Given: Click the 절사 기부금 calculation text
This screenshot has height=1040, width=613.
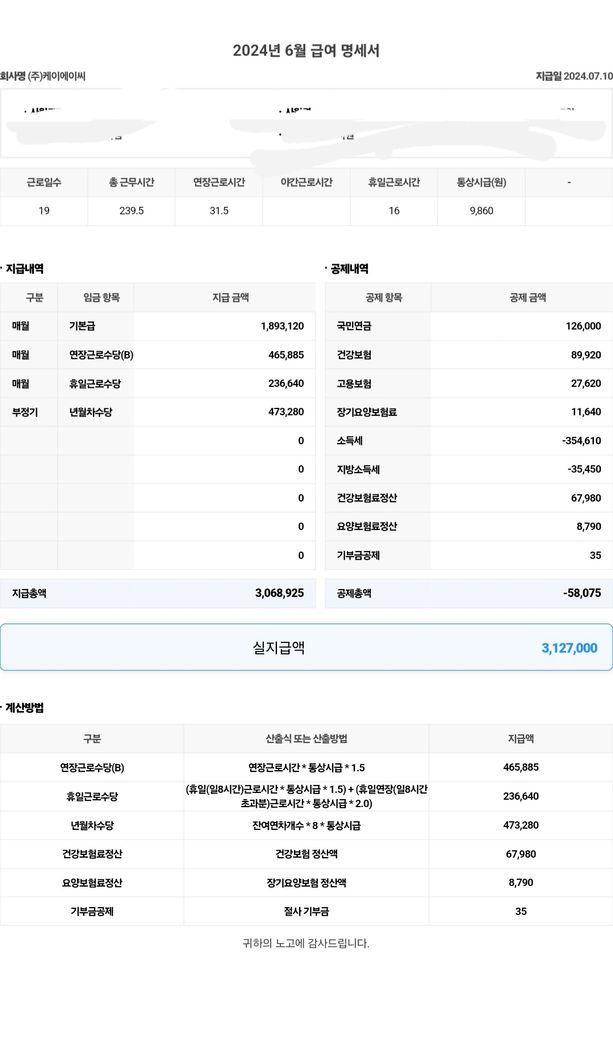Looking at the screenshot, I should click(306, 911).
